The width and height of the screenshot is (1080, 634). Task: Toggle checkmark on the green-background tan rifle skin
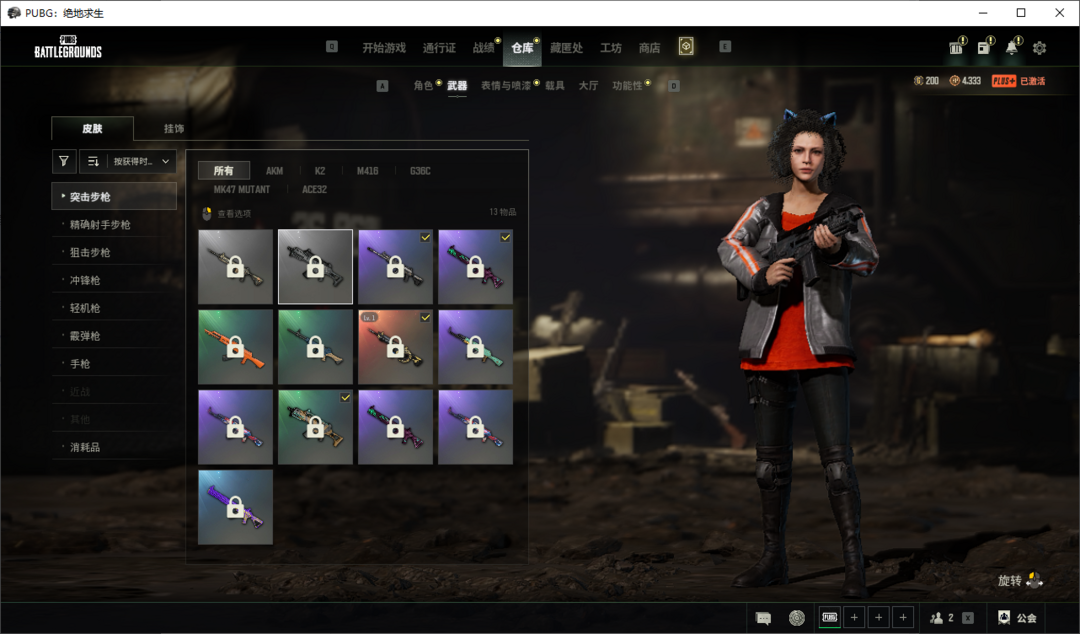coord(346,398)
